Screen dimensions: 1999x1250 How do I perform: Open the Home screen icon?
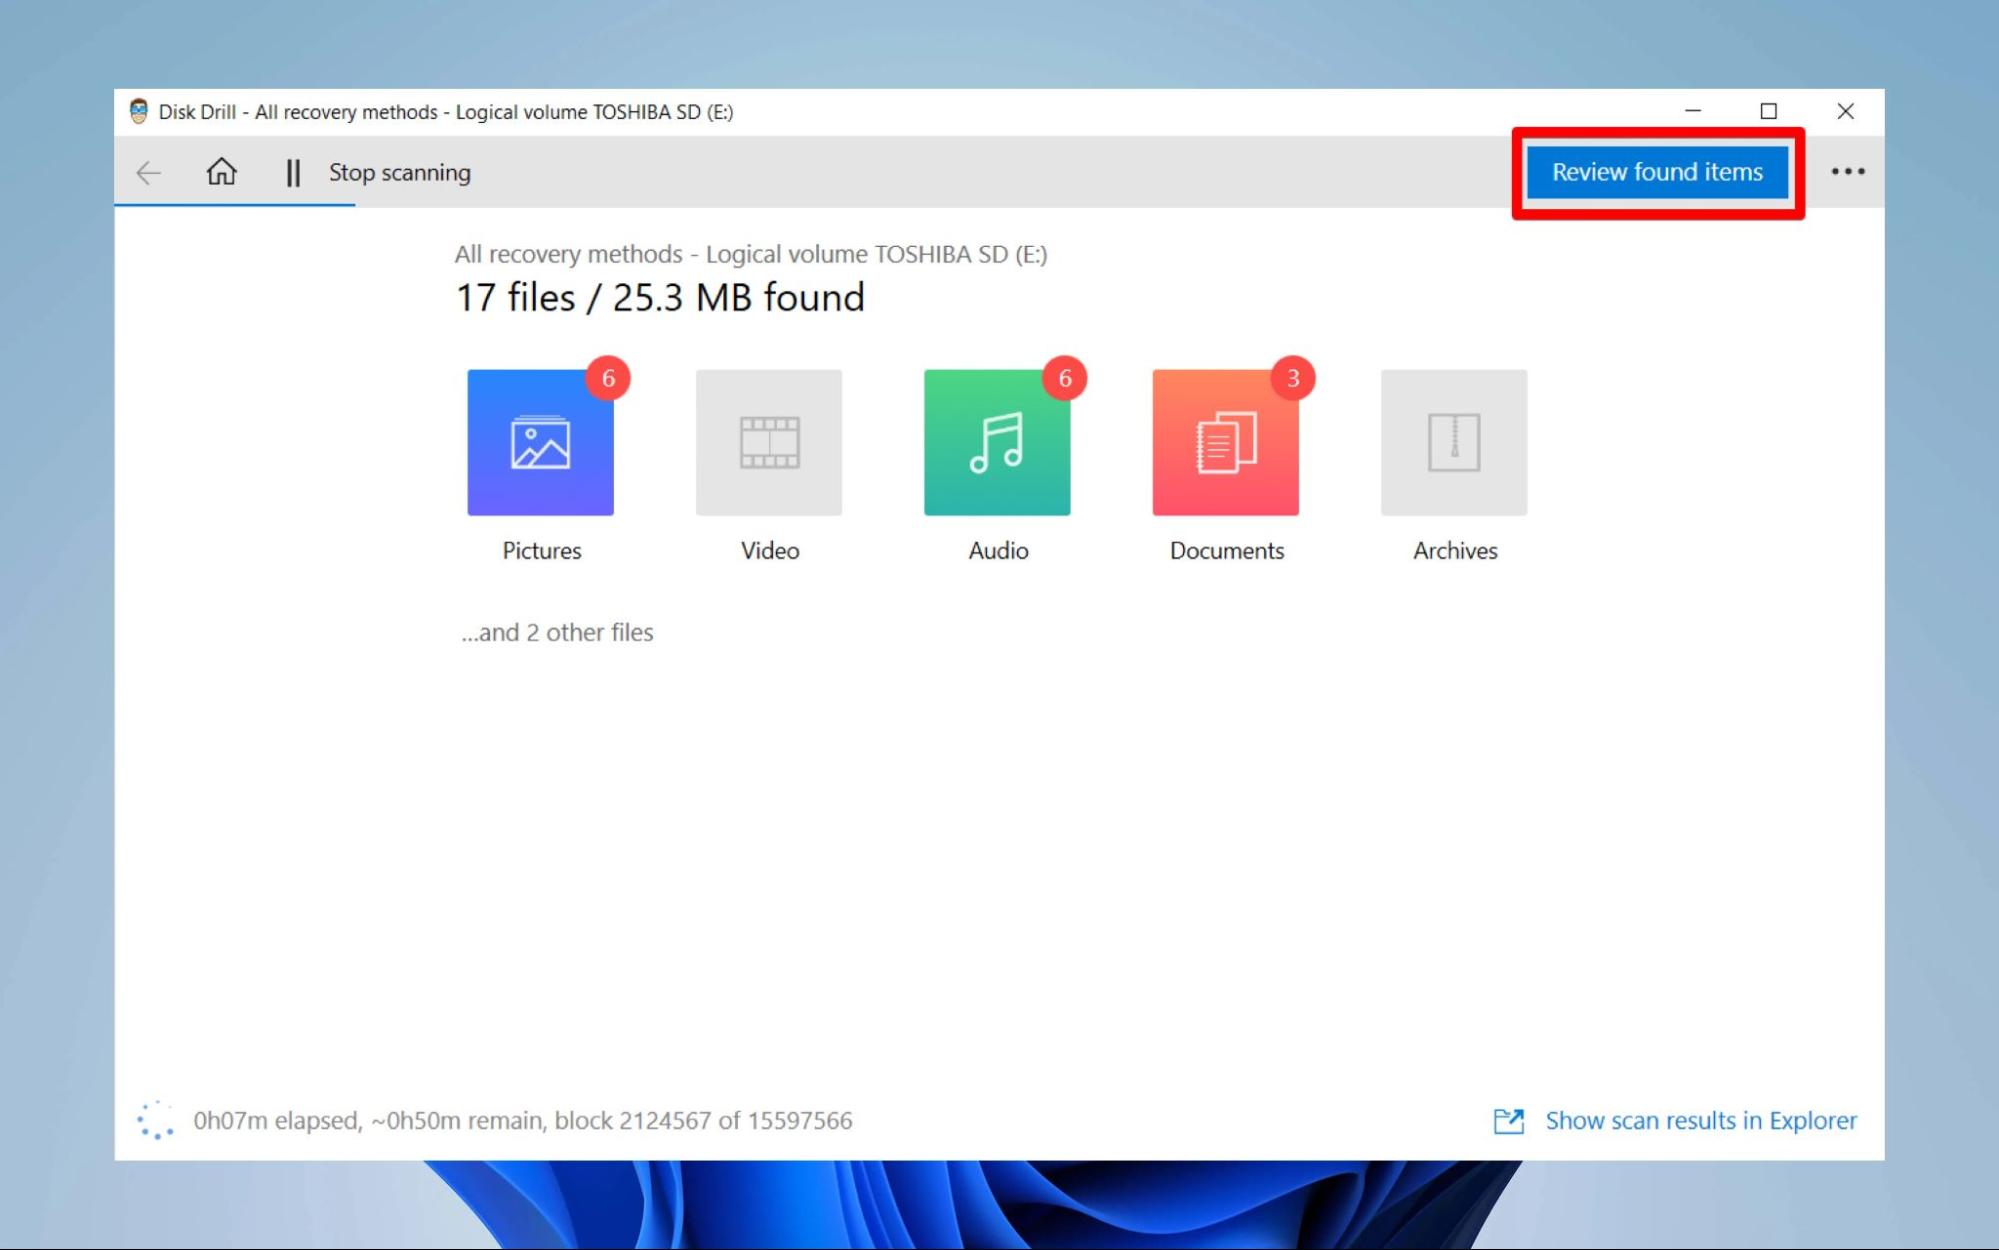point(221,172)
